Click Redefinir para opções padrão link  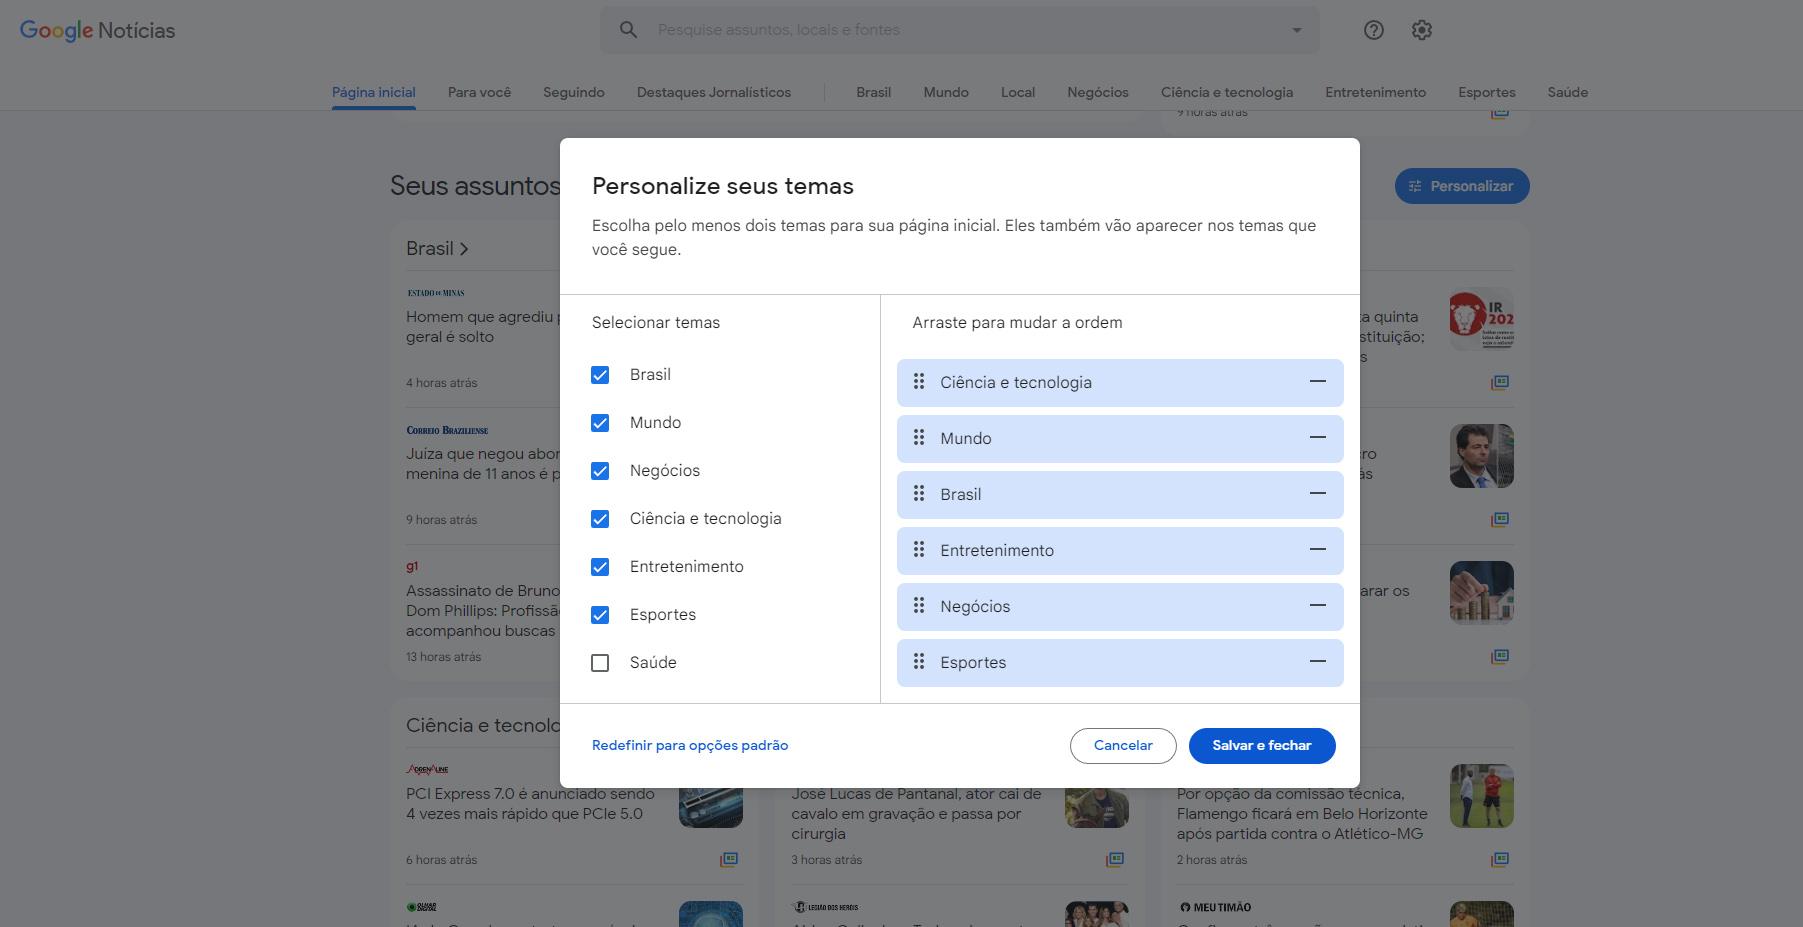[x=690, y=745]
